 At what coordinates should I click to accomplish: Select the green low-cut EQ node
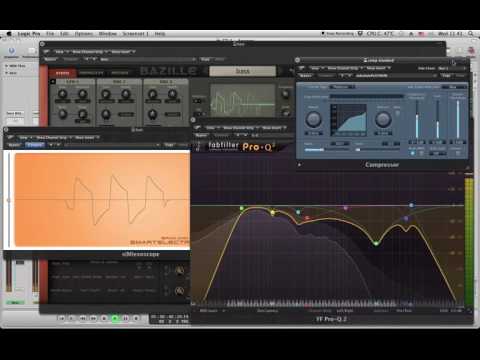coord(242,209)
